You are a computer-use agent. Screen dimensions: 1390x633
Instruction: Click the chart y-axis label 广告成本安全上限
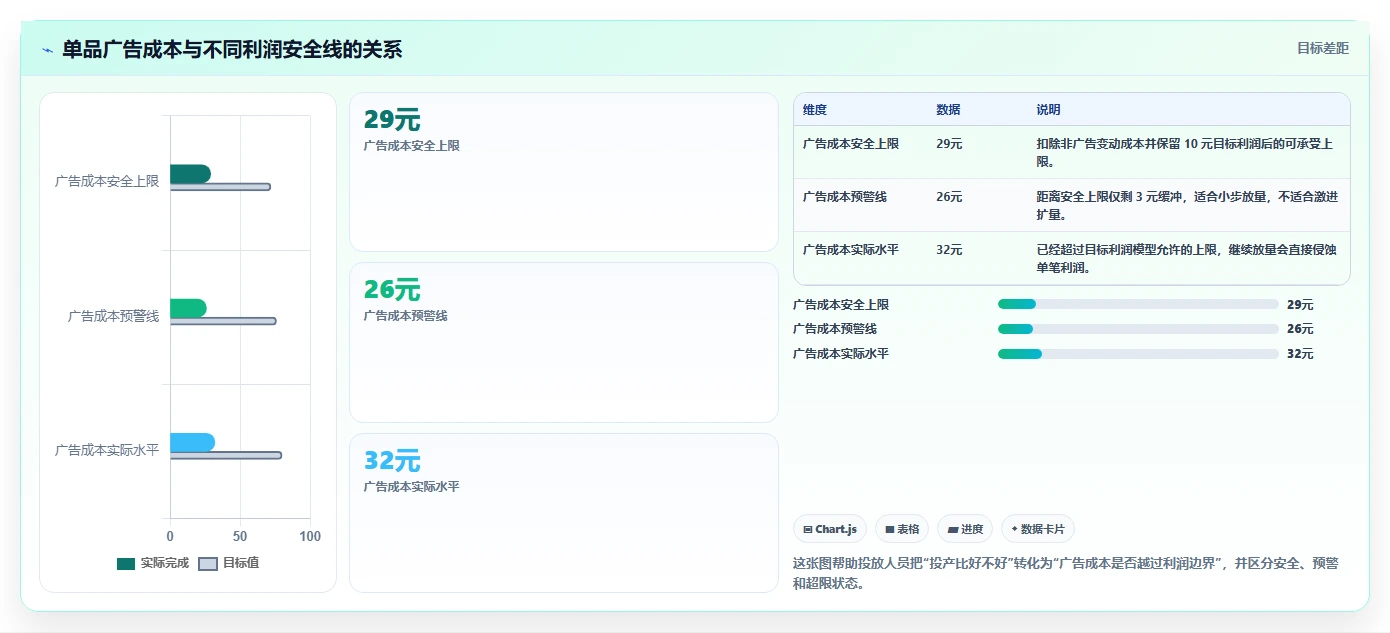pyautogui.click(x=107, y=182)
